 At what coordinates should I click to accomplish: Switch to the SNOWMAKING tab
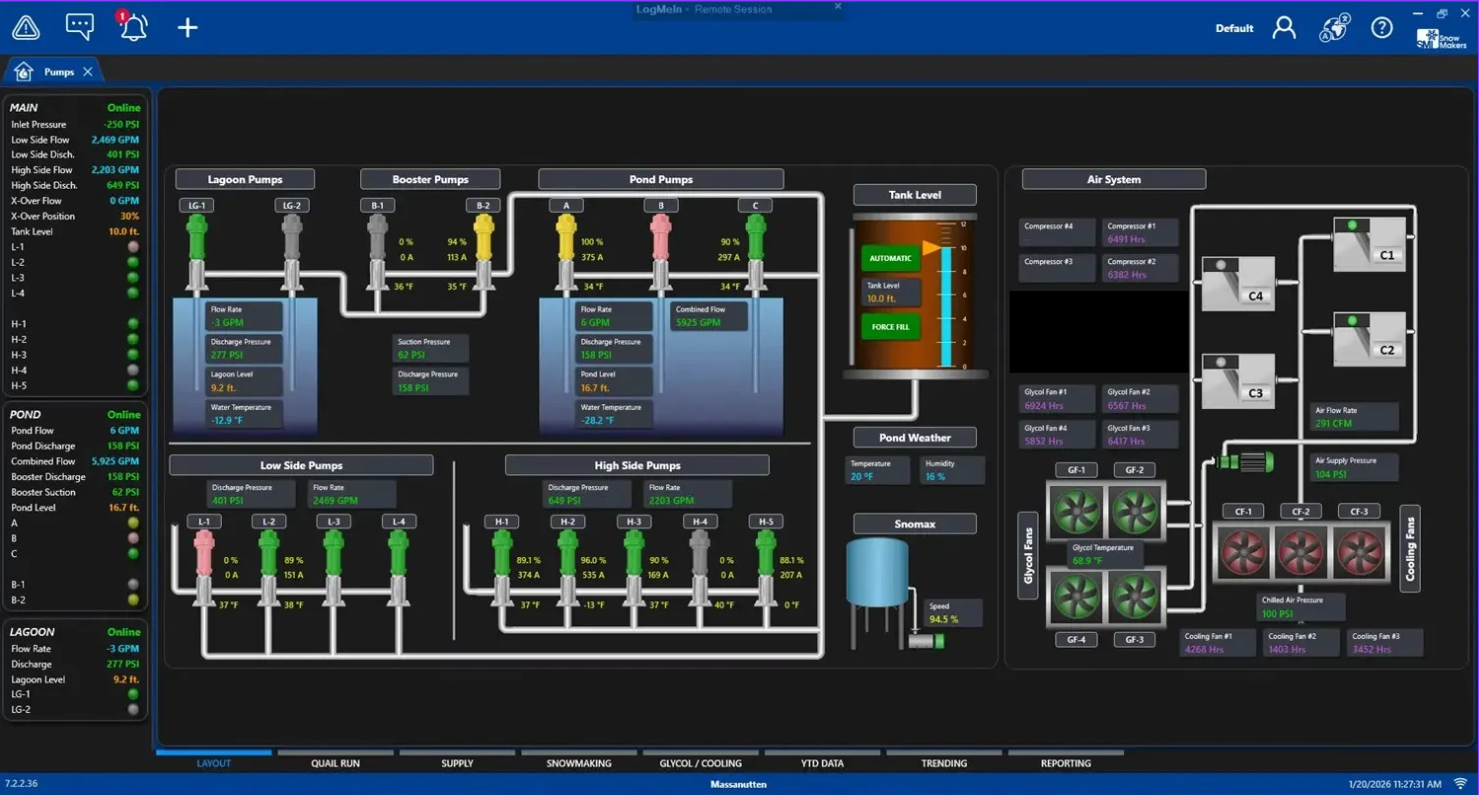pyautogui.click(x=577, y=763)
